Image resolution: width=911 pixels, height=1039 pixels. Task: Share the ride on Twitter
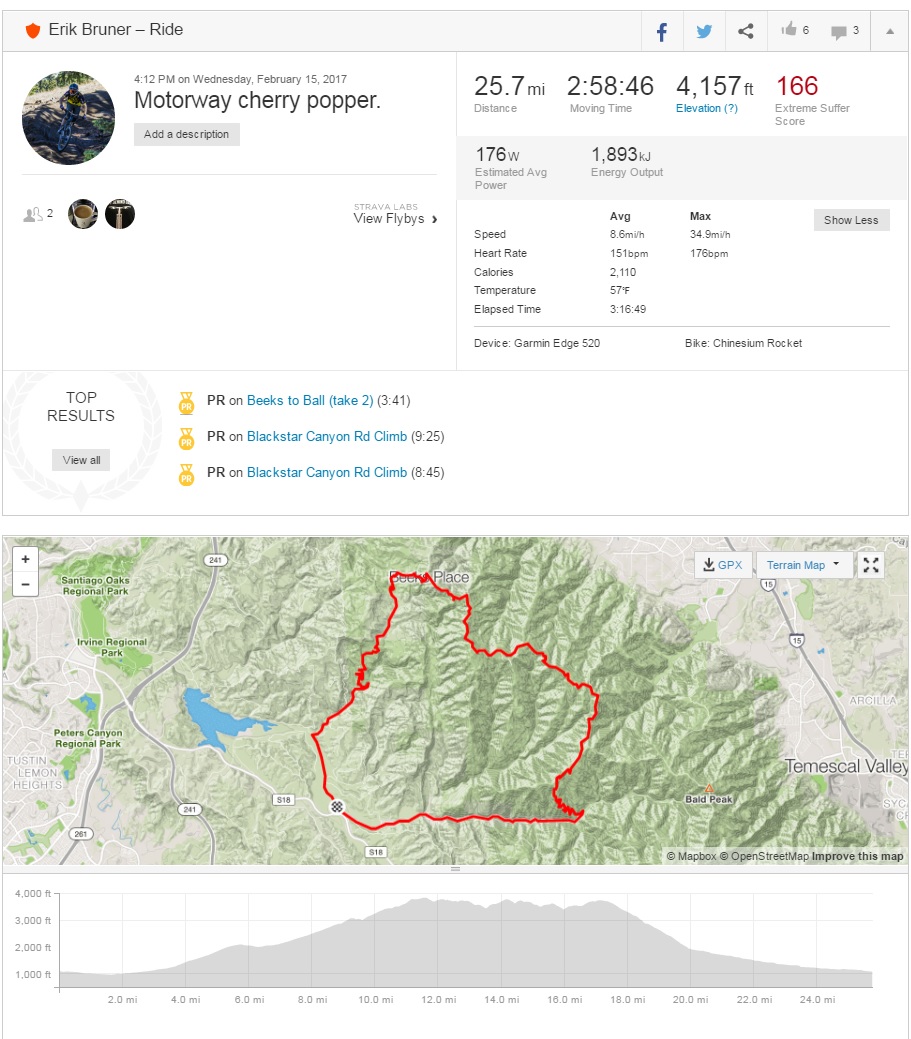[704, 31]
